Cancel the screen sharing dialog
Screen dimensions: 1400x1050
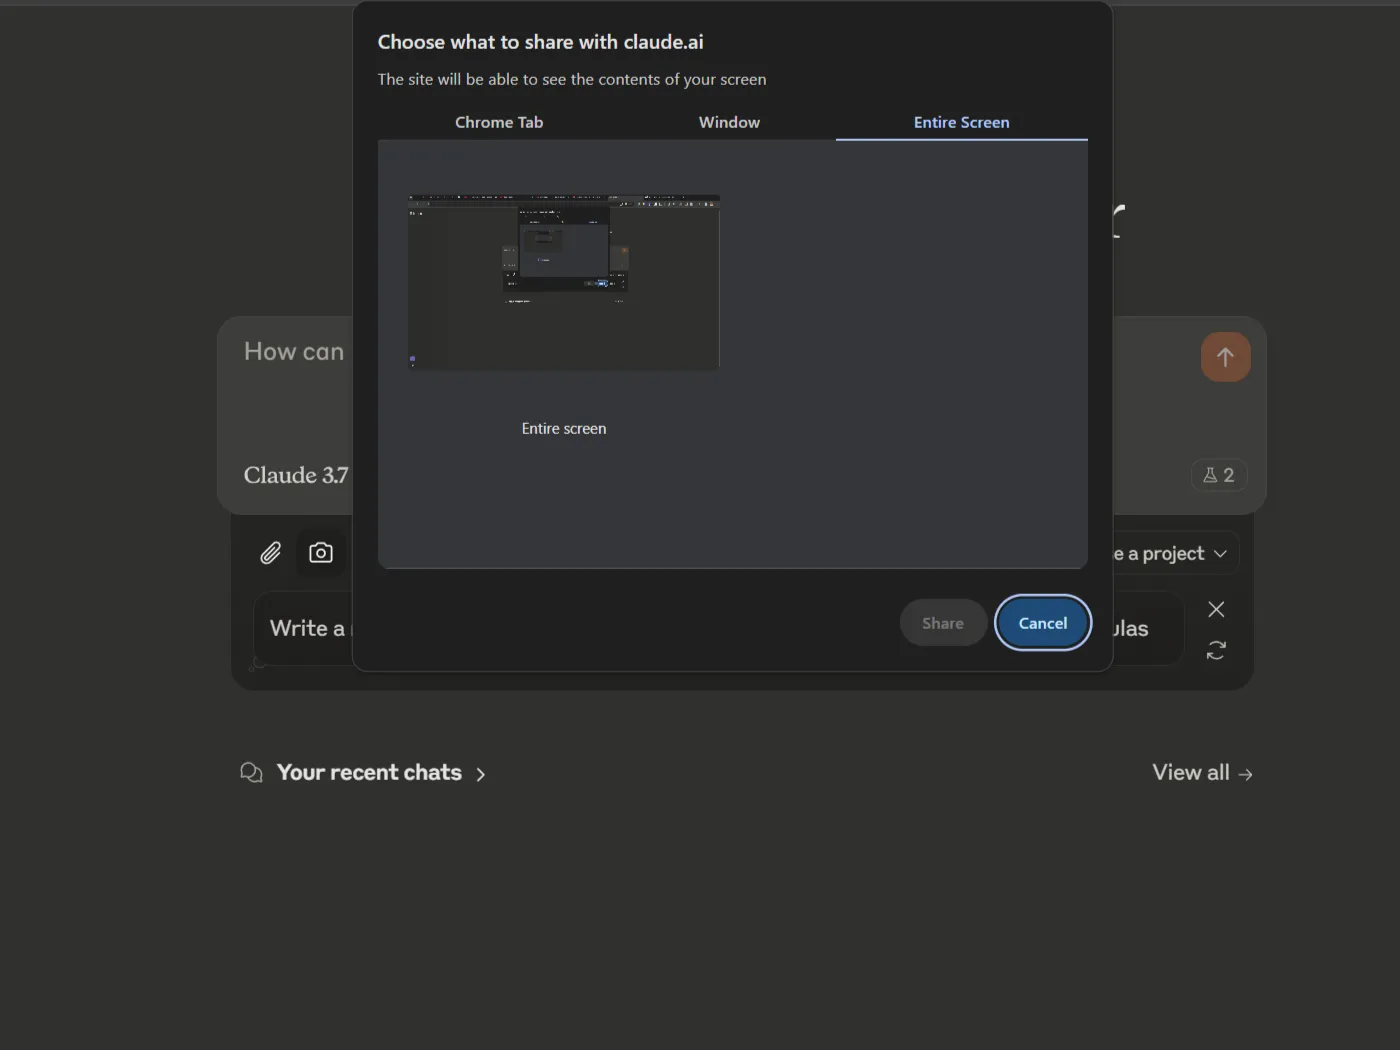(x=1042, y=622)
